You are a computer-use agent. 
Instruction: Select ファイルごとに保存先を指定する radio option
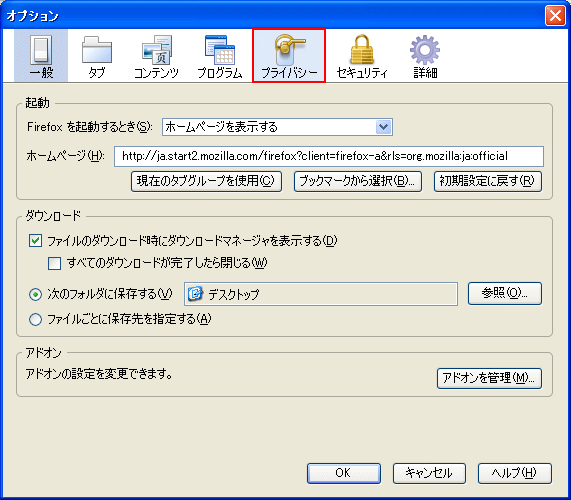tap(35, 319)
